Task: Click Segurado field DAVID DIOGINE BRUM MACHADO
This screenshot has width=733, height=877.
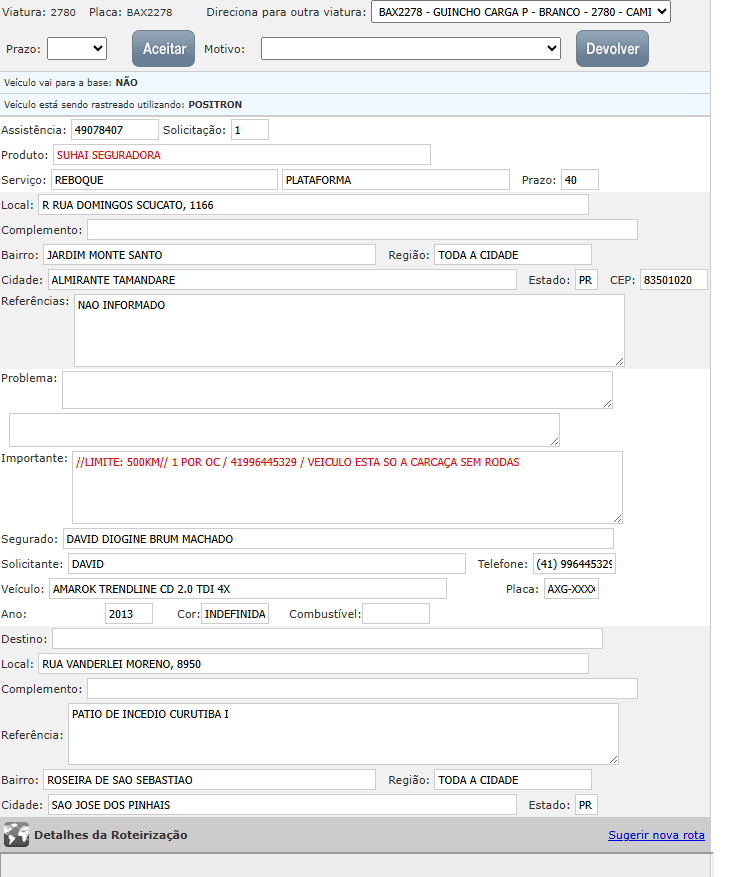Action: (338, 539)
